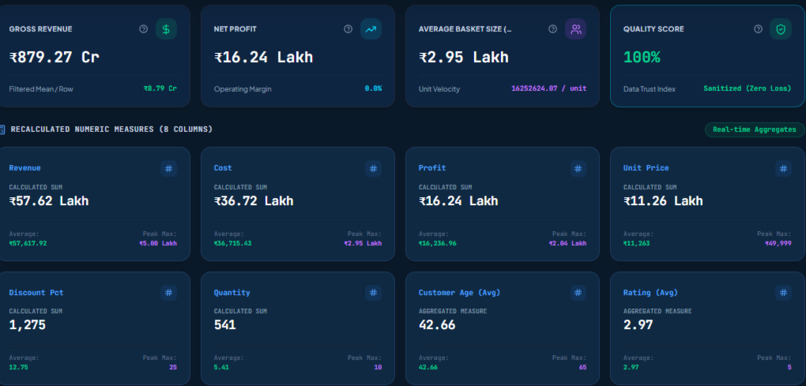Select the Rating (Avg) title
The height and width of the screenshot is (386, 806).
pos(650,292)
